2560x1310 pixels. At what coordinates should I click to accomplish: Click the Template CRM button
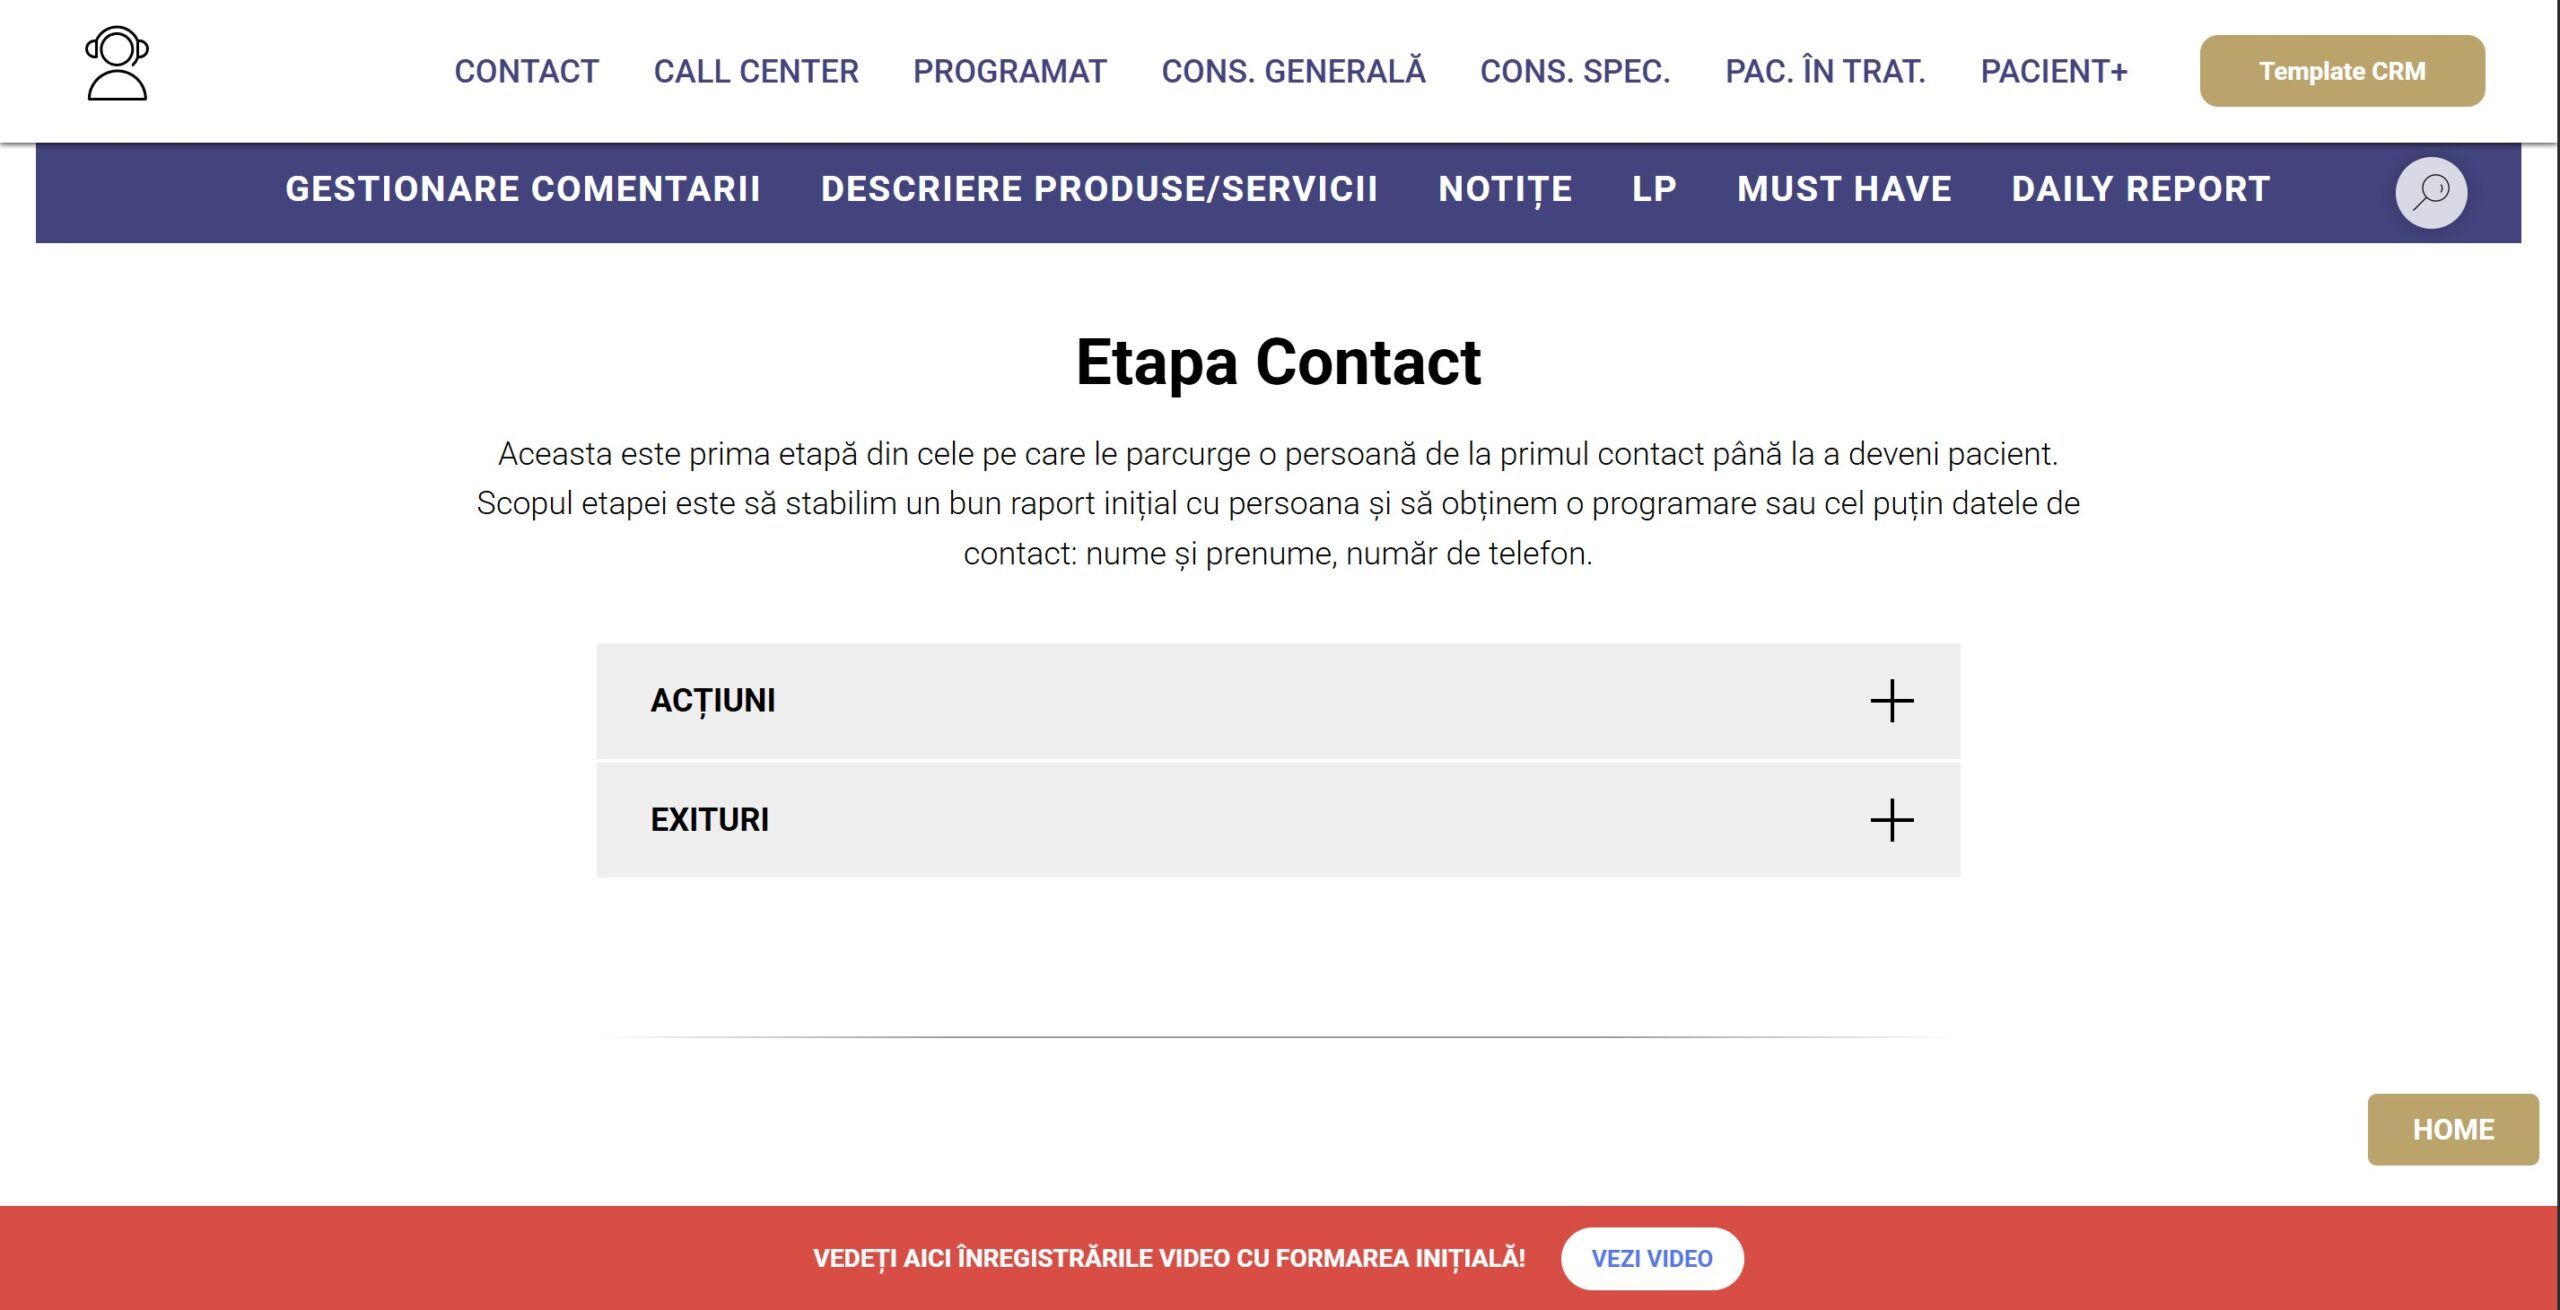coord(2342,71)
